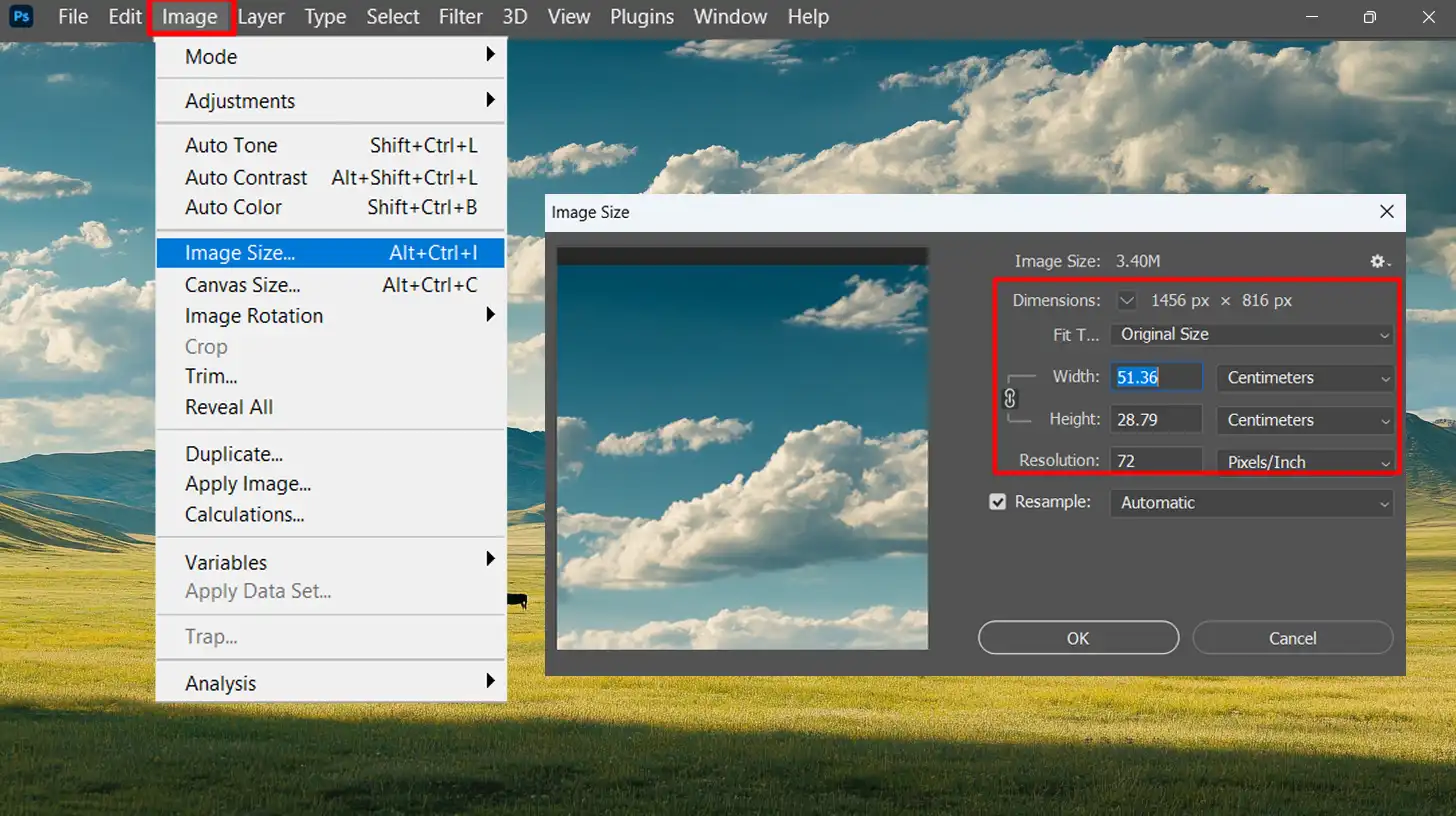
Task: Open the File menu
Action: pyautogui.click(x=73, y=17)
